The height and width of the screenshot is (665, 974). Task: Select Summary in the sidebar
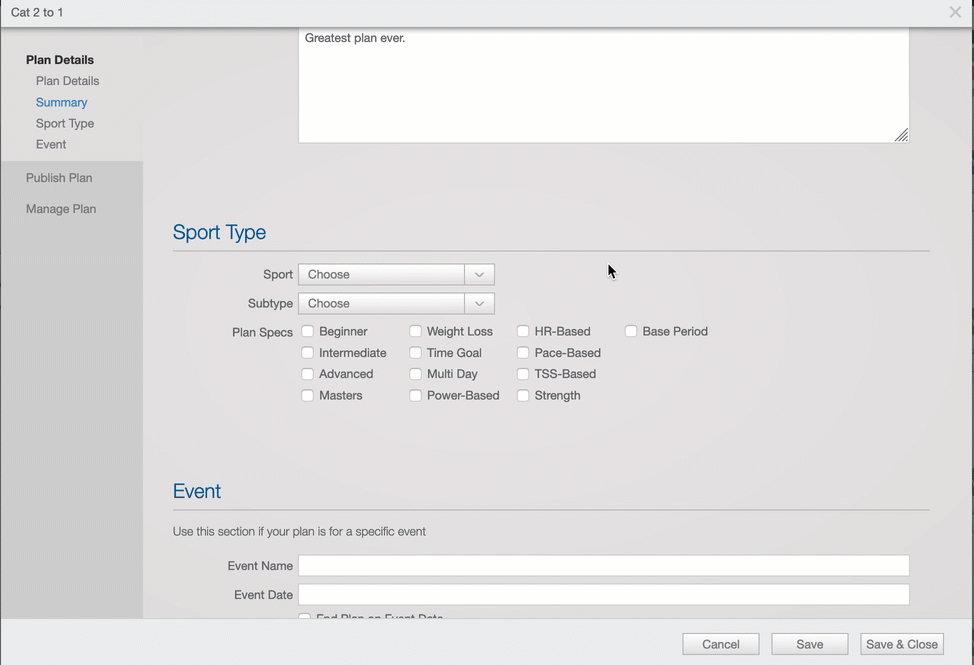(x=61, y=102)
